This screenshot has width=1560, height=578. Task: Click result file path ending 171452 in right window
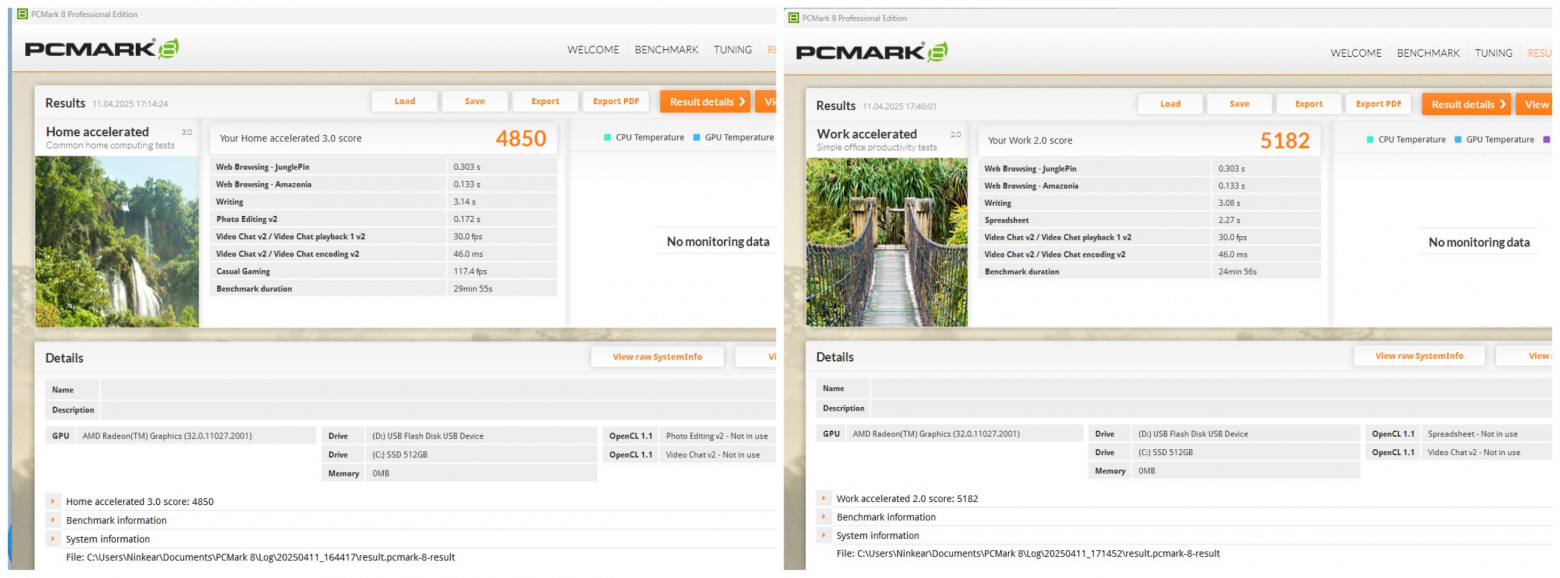coord(1028,553)
